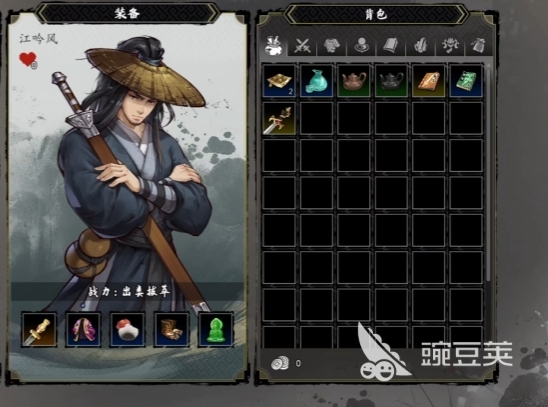Viewport: 548px width, 407px height.
Task: Select the golden chessboard item
Action: pos(279,81)
